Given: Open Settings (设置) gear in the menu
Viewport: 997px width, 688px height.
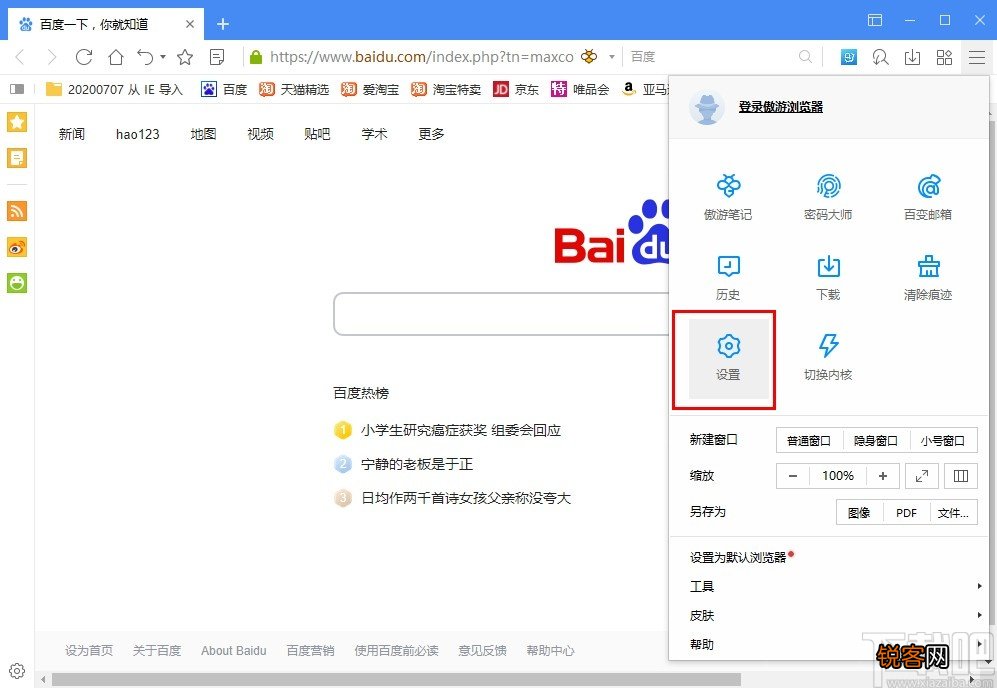Looking at the screenshot, I should pos(728,359).
